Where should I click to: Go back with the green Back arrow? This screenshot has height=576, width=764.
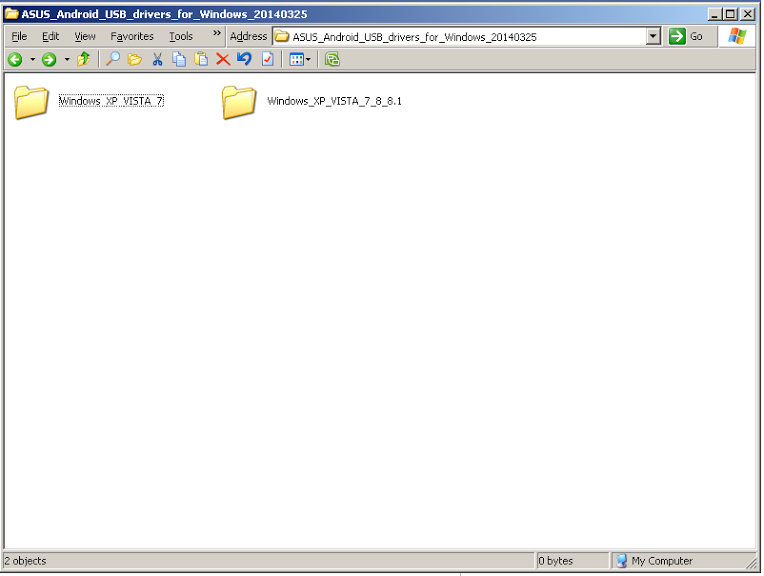(x=15, y=59)
